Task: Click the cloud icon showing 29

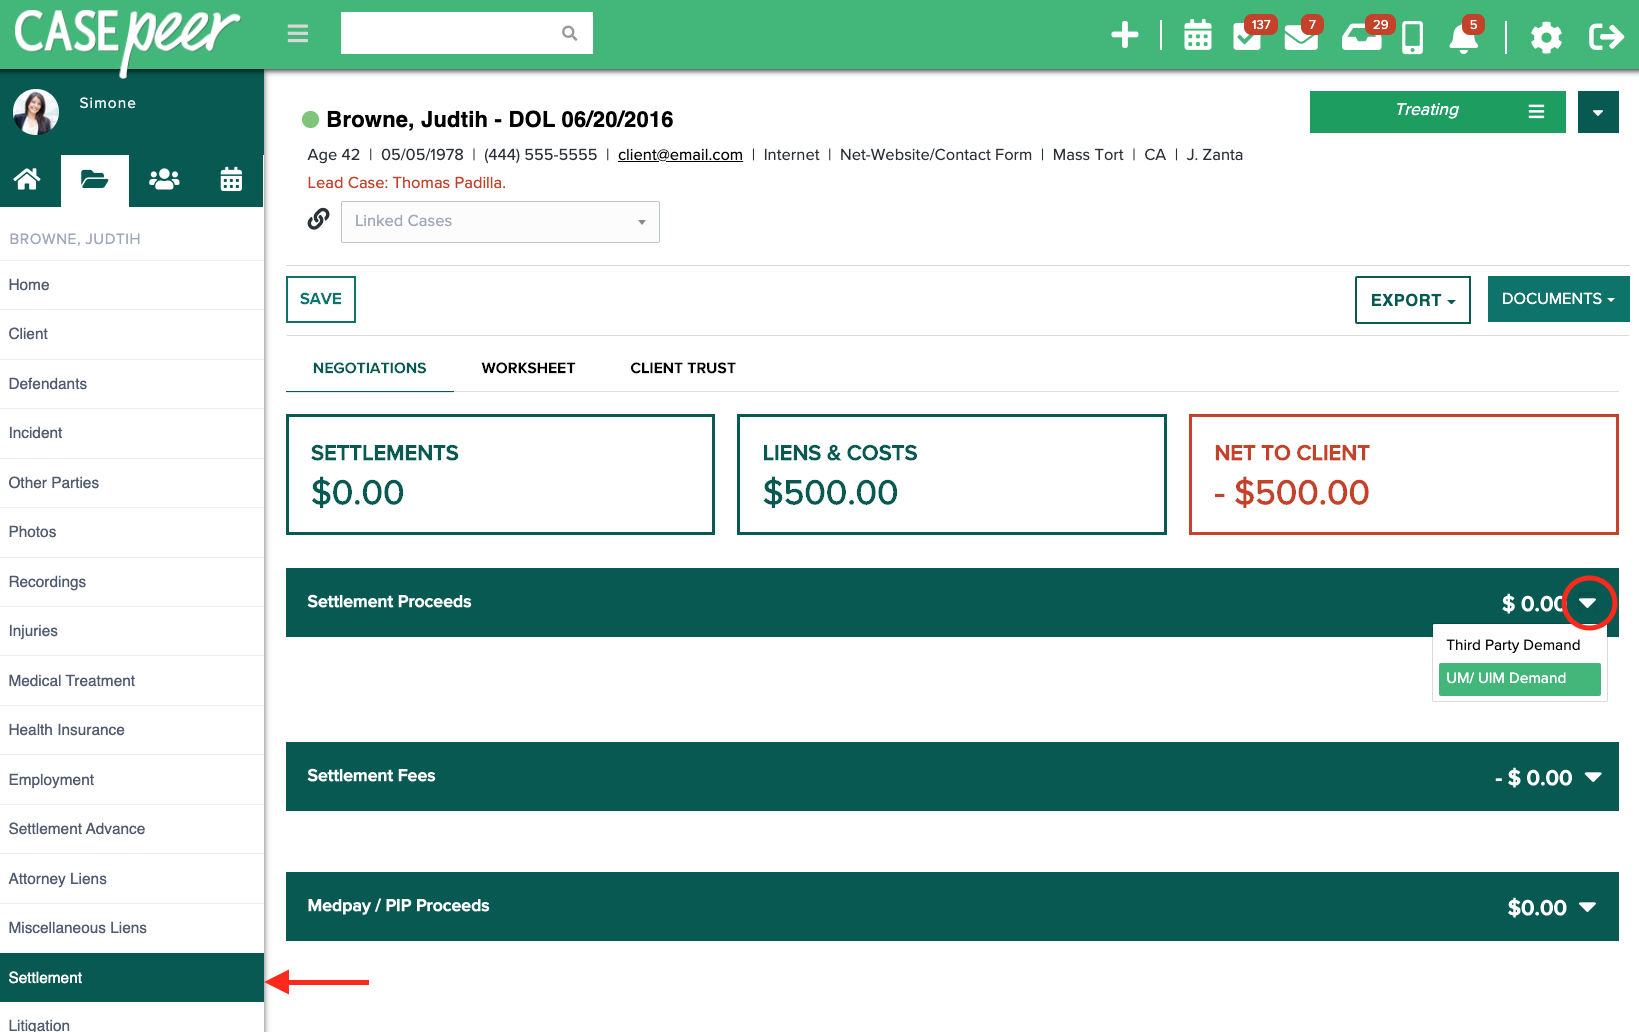Action: 1362,38
